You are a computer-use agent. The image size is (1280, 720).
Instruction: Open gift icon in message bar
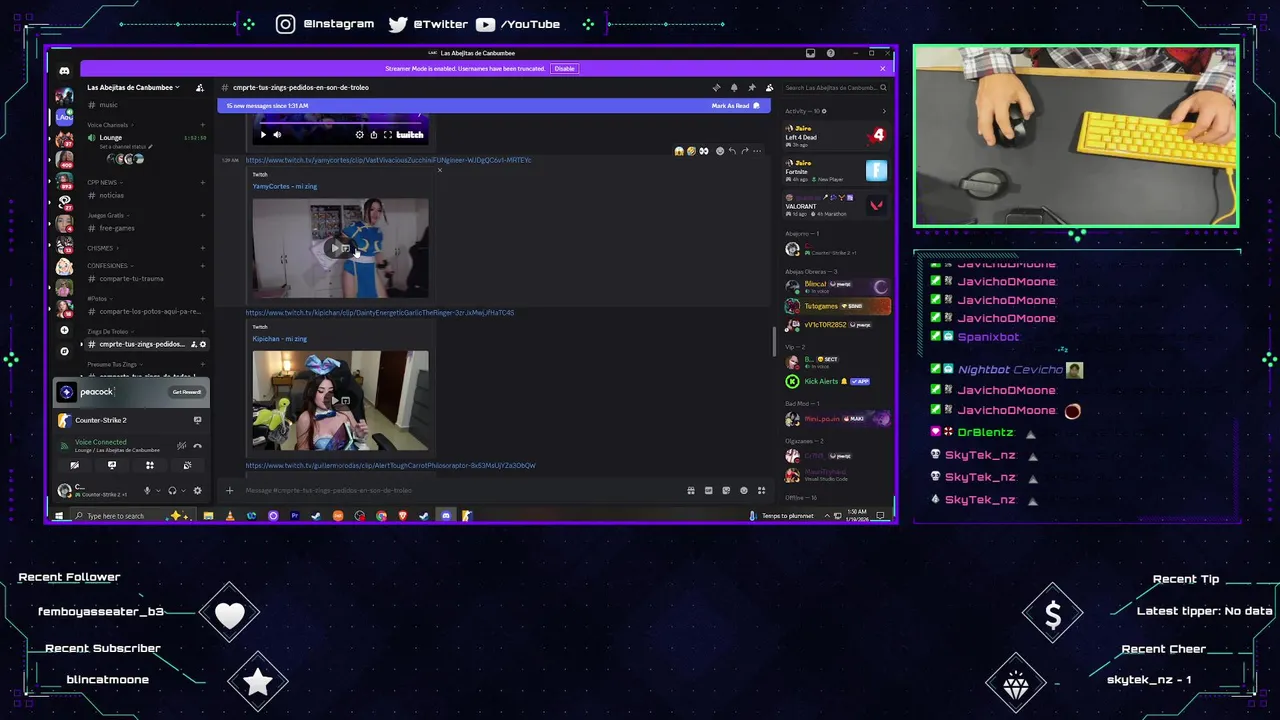(x=691, y=490)
